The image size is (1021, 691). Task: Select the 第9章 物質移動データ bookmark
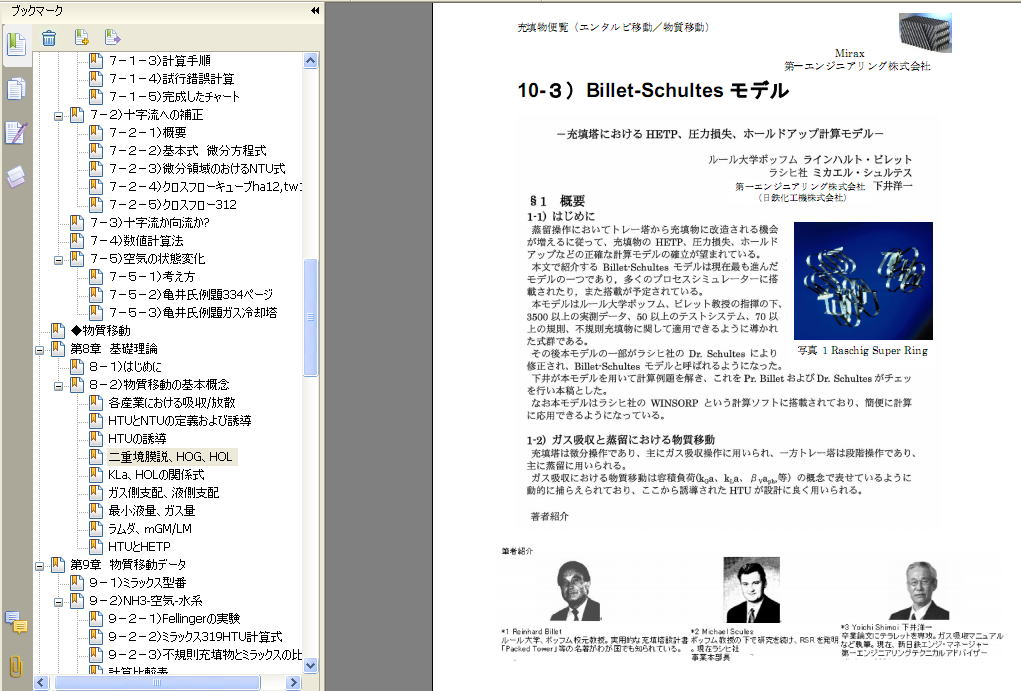(x=128, y=565)
